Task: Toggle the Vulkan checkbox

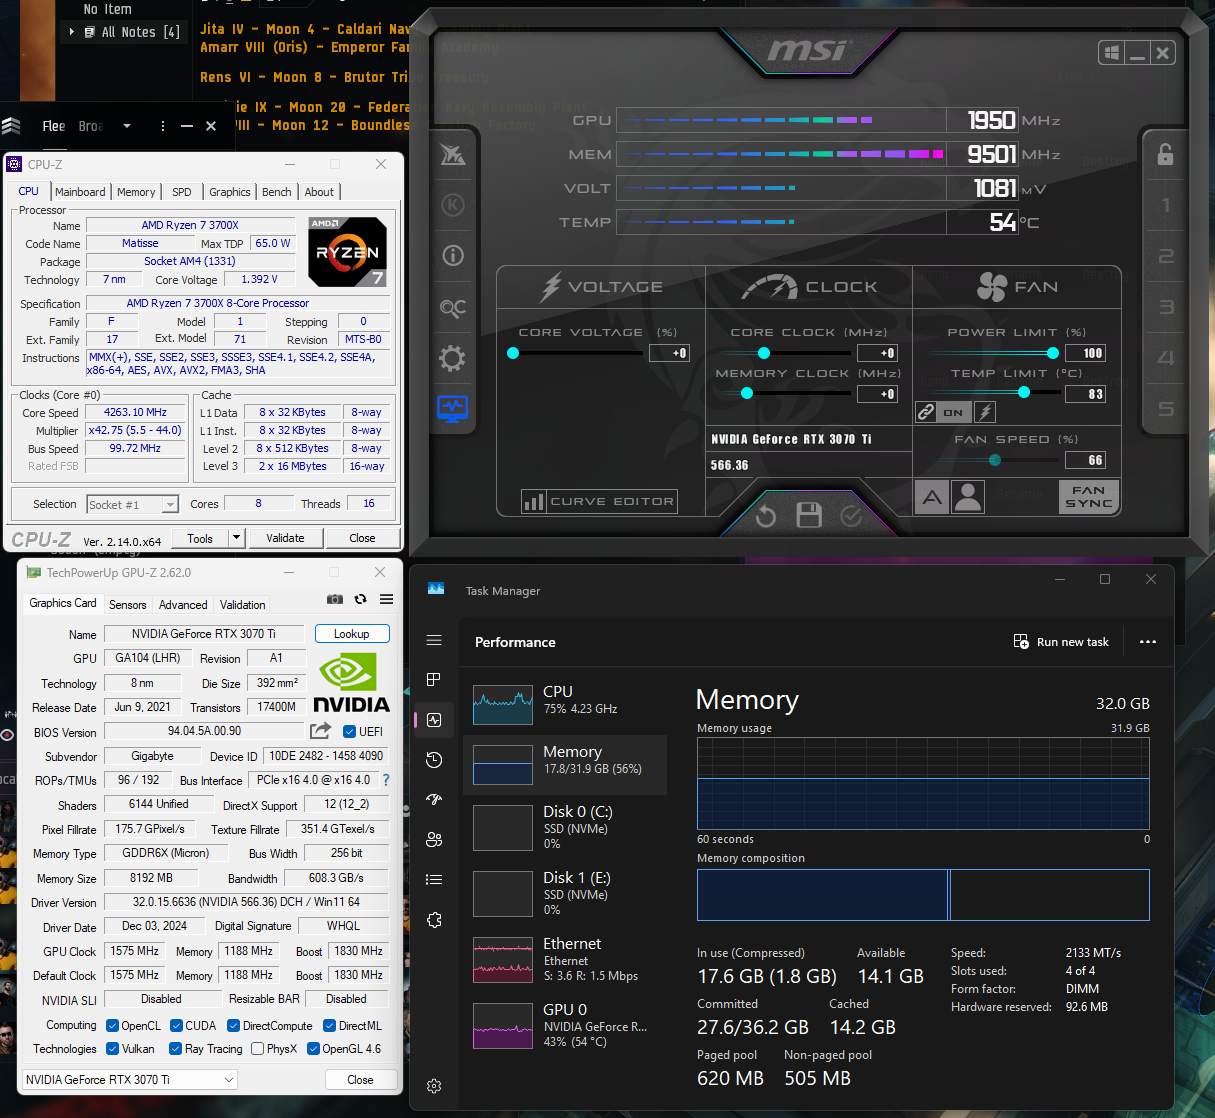Action: click(112, 1049)
